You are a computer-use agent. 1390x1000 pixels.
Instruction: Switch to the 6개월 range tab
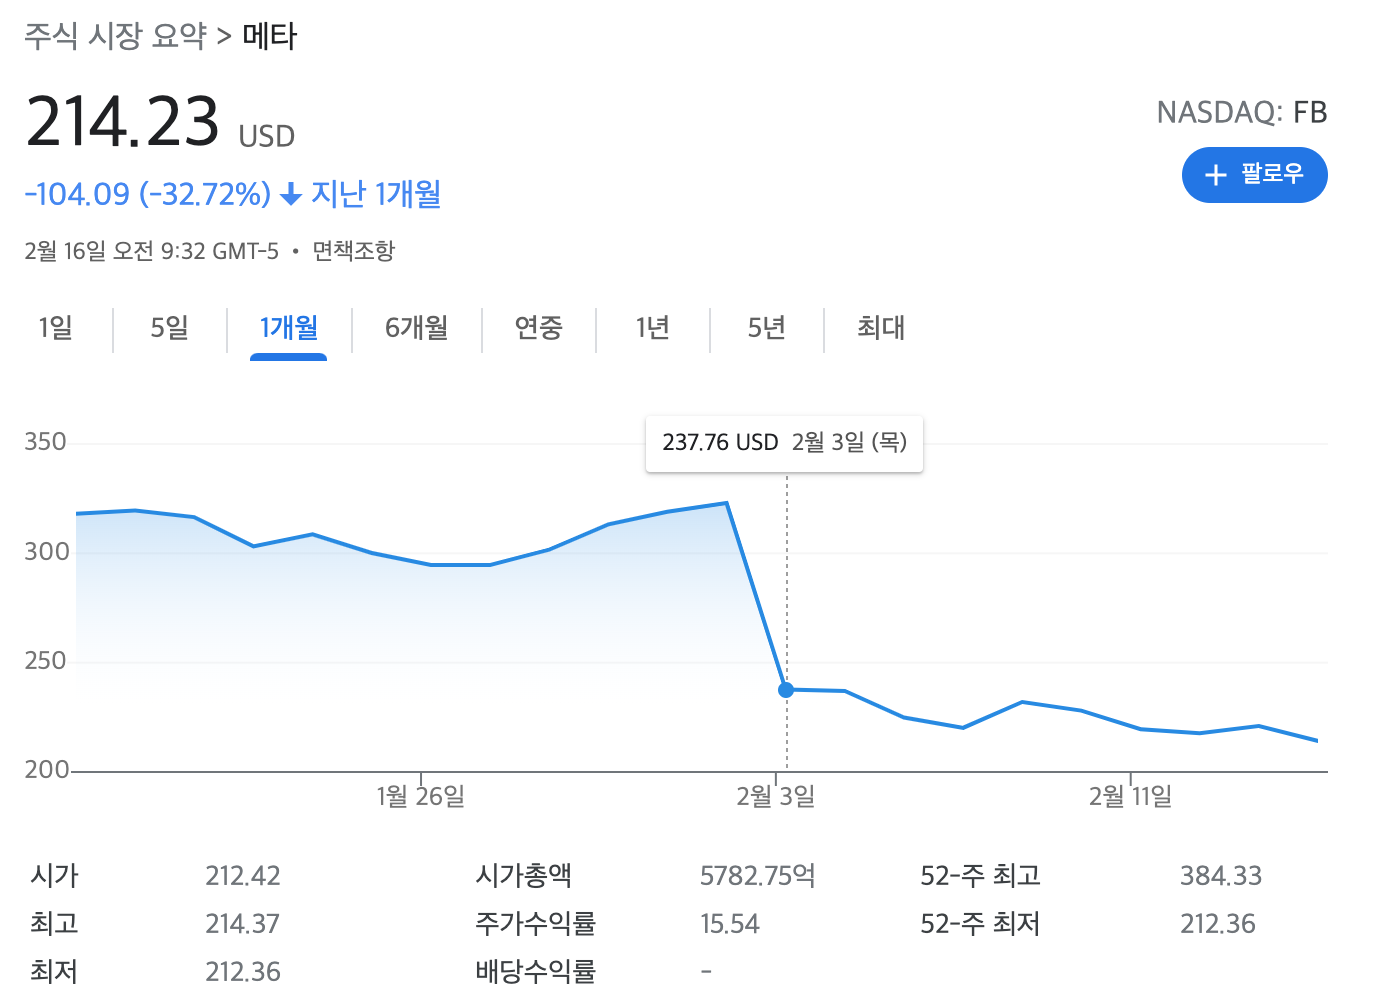pyautogui.click(x=417, y=328)
